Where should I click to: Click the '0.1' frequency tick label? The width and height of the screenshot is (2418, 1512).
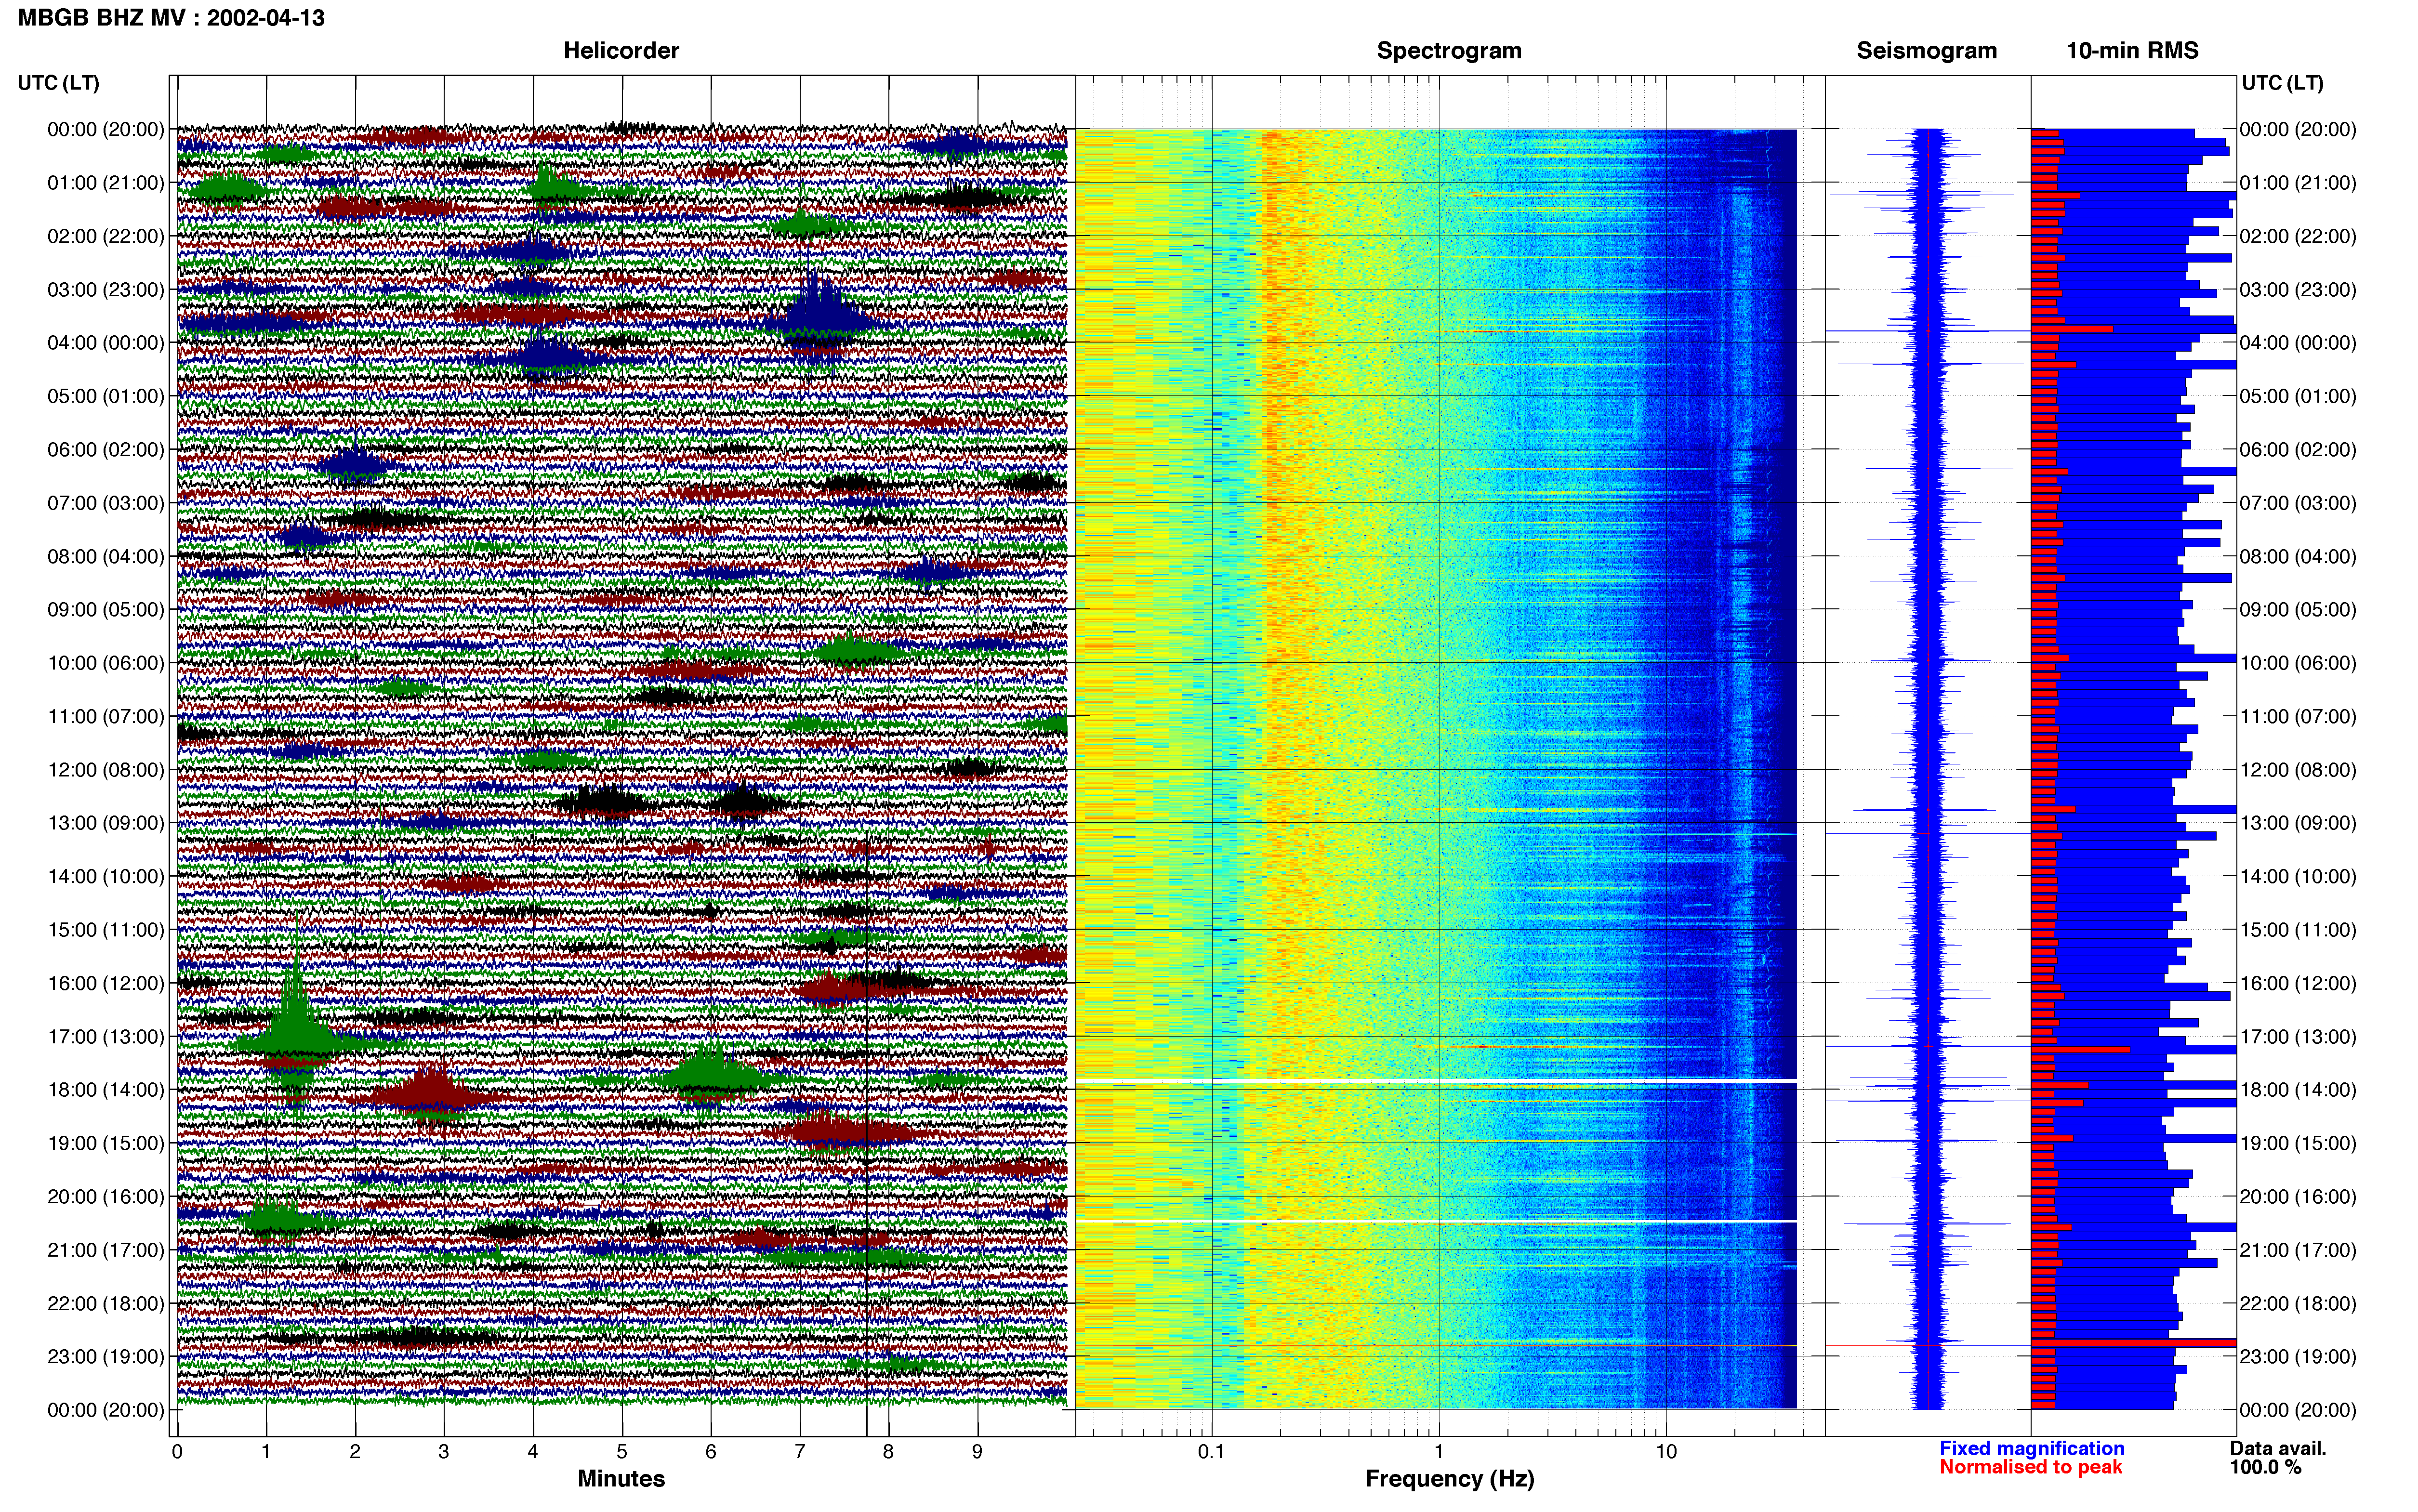pyautogui.click(x=1211, y=1452)
